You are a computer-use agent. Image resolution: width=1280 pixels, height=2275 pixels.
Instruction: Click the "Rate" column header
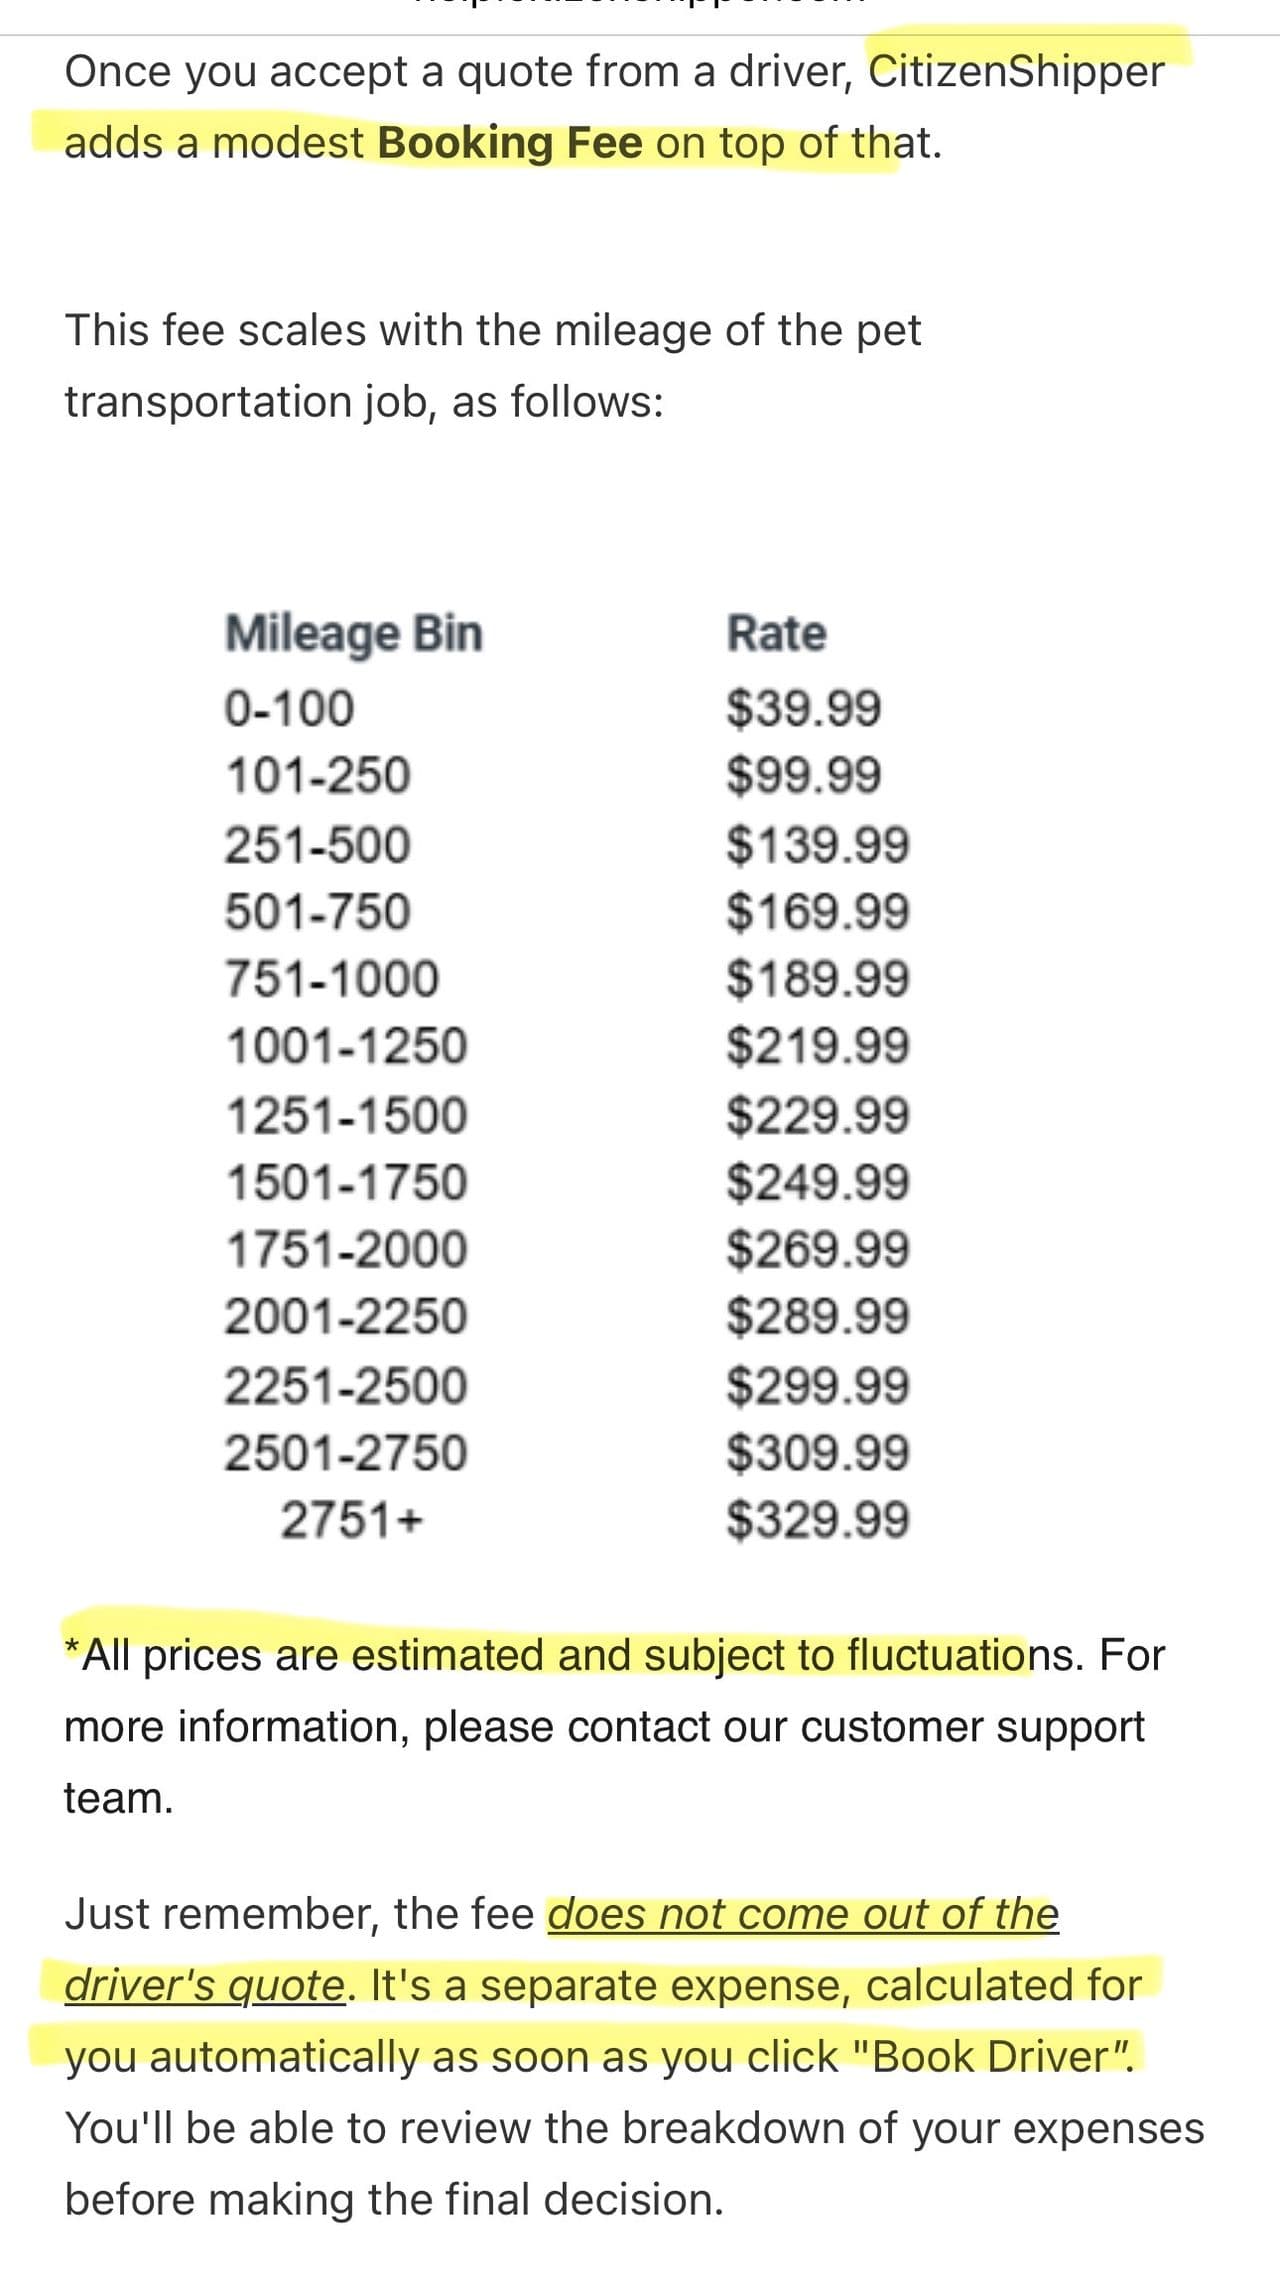(776, 633)
